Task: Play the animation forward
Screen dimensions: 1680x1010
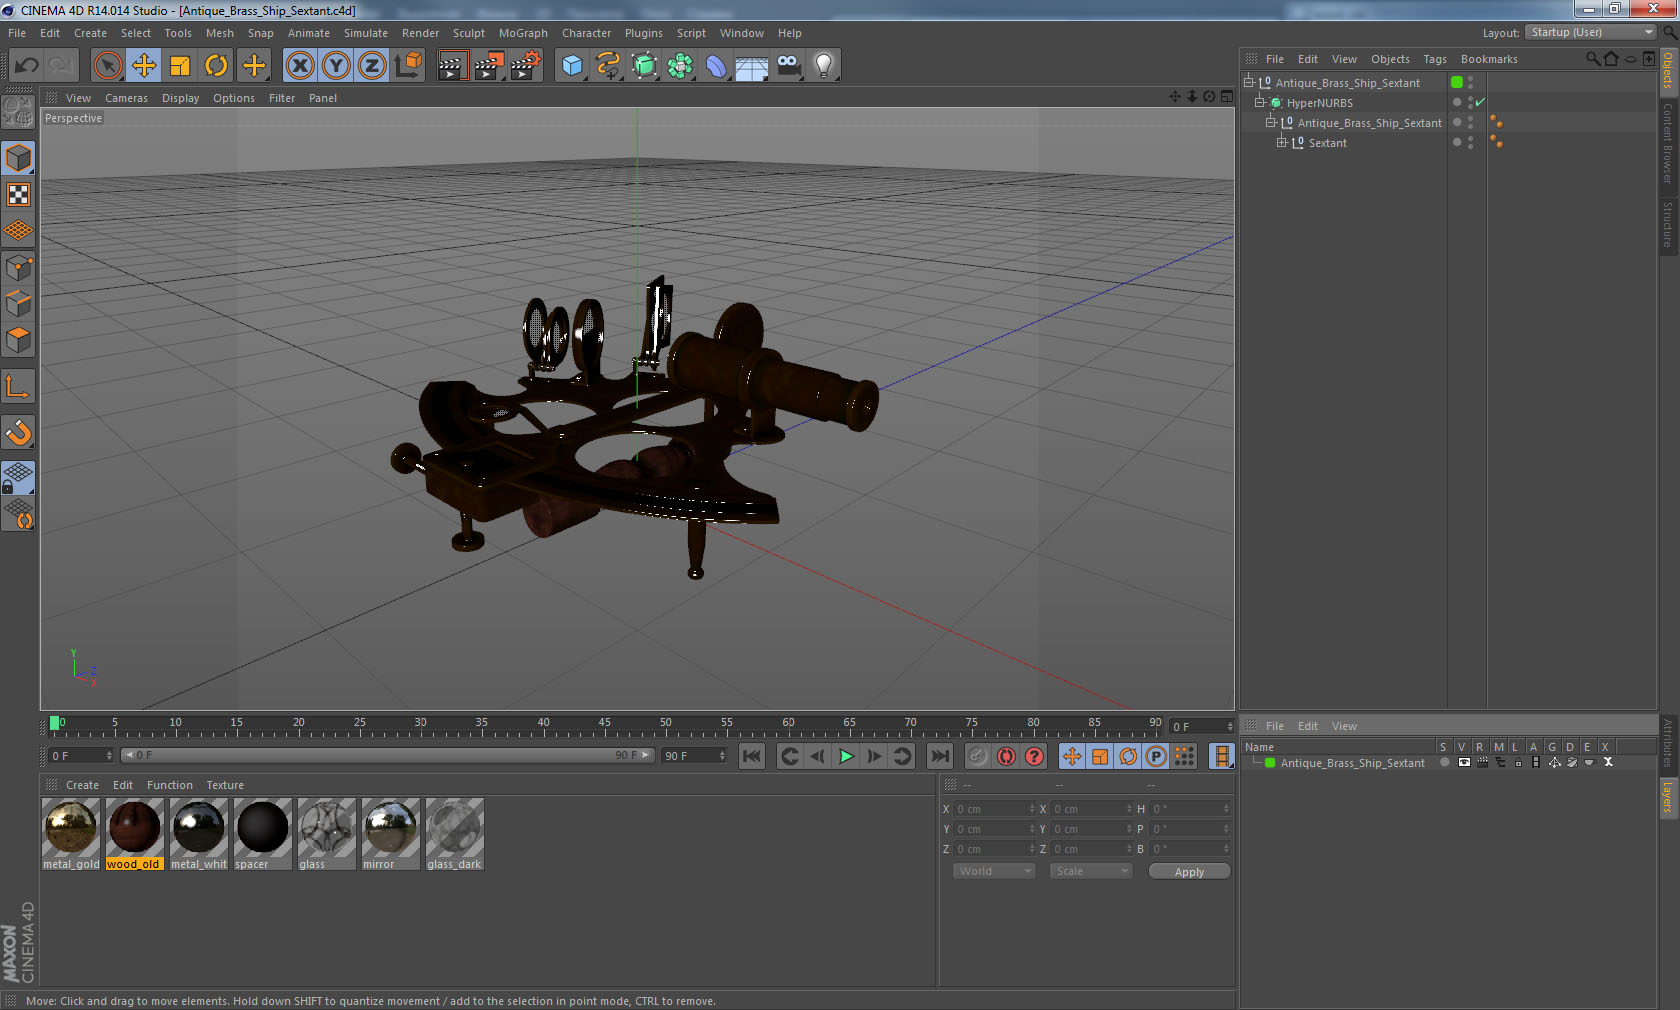Action: [846, 756]
